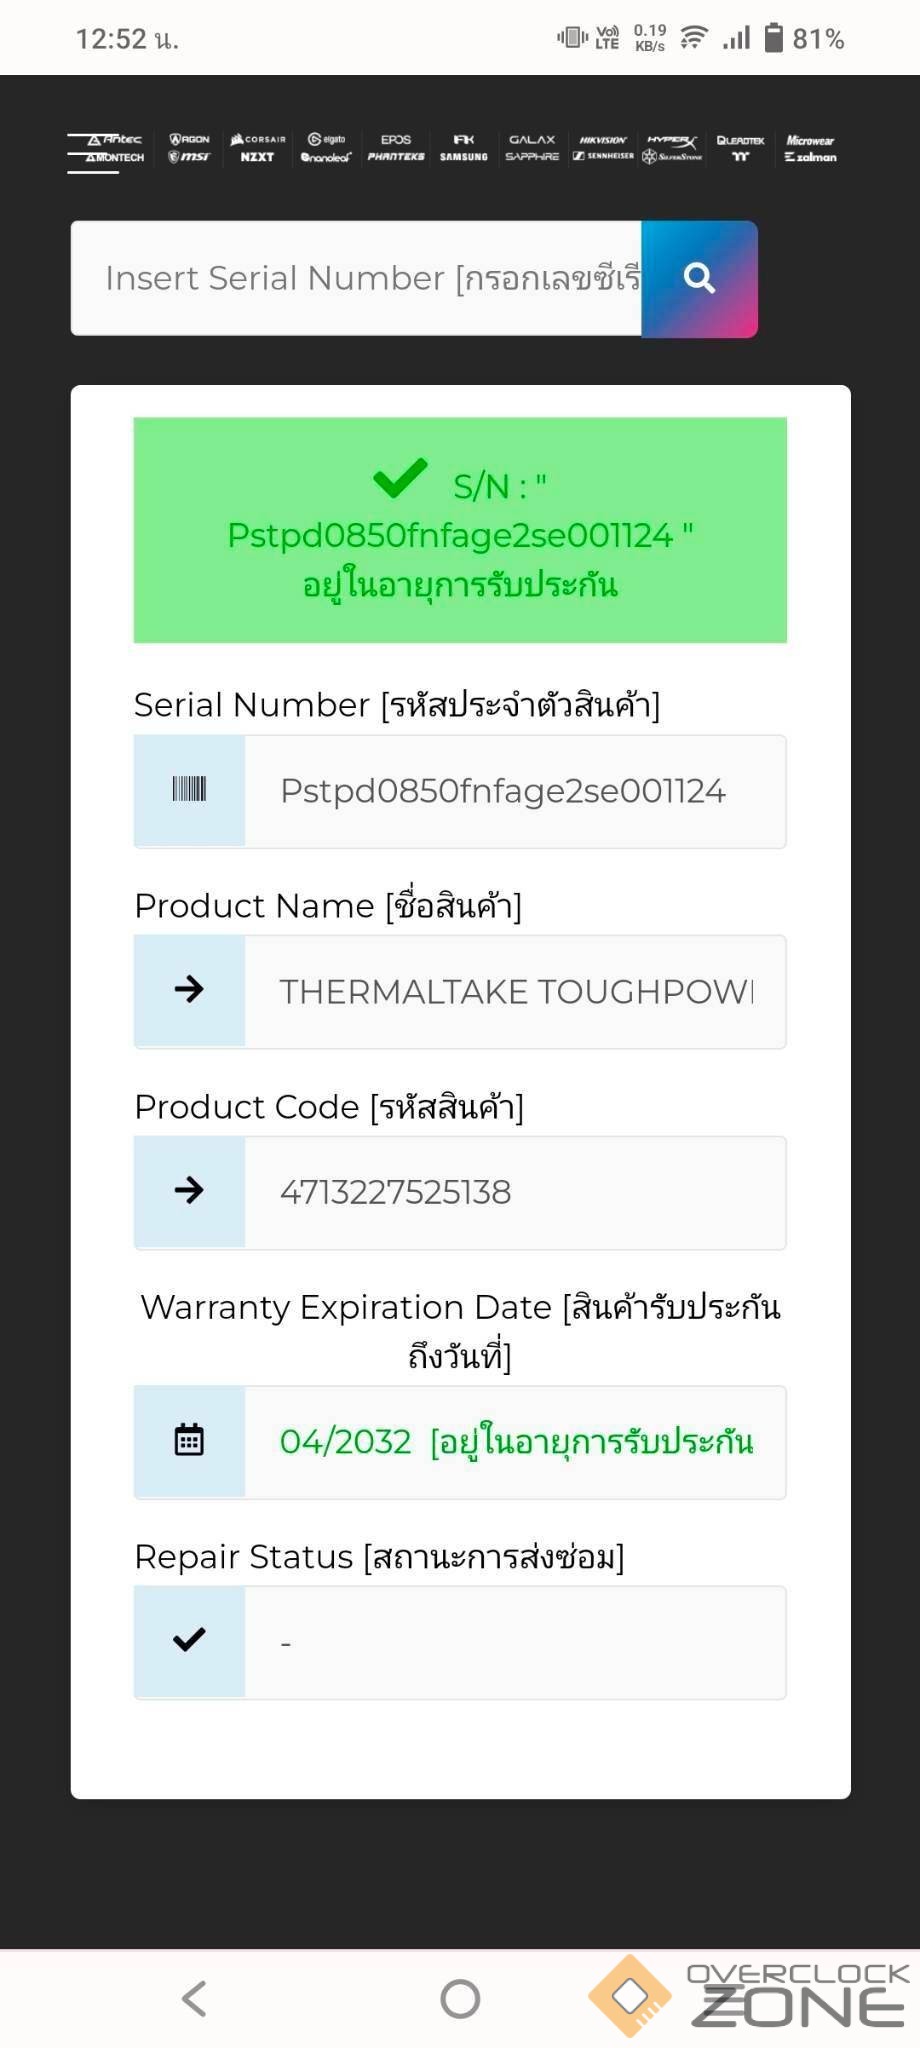Click the arrow icon next to Product Code
This screenshot has height=2048, width=920.
[x=189, y=1191]
